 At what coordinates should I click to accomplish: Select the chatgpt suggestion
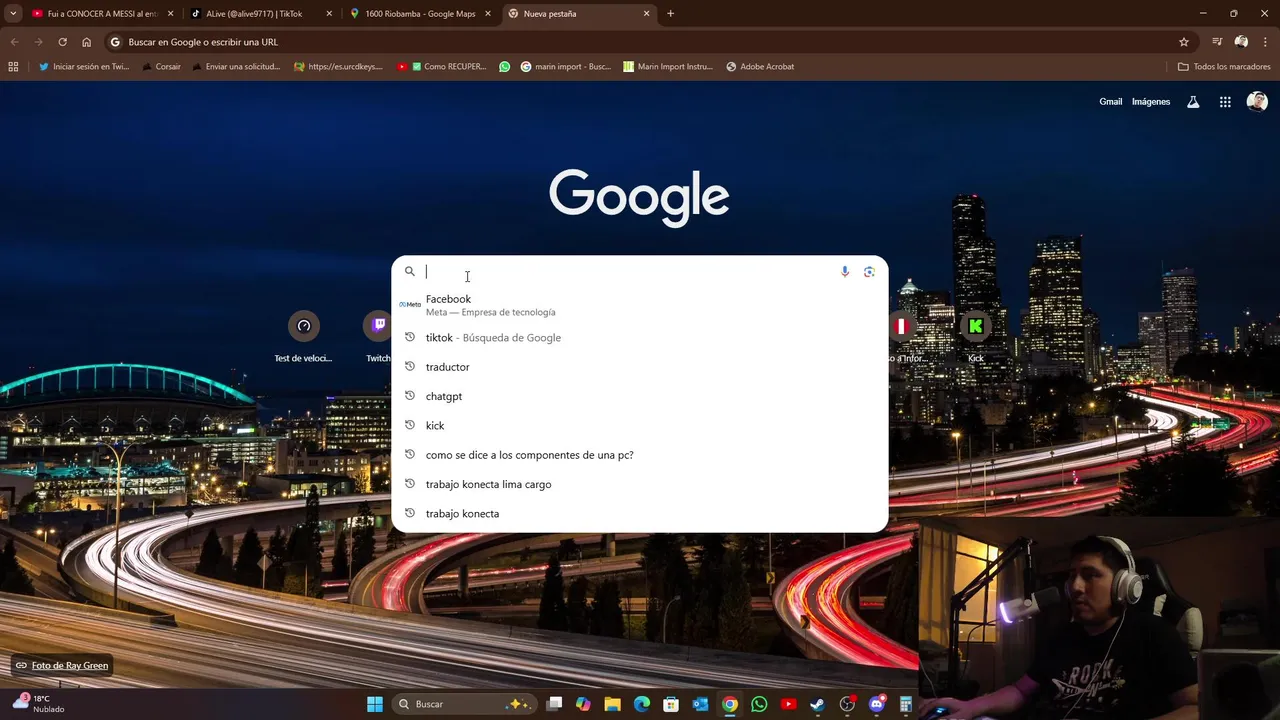click(x=640, y=396)
